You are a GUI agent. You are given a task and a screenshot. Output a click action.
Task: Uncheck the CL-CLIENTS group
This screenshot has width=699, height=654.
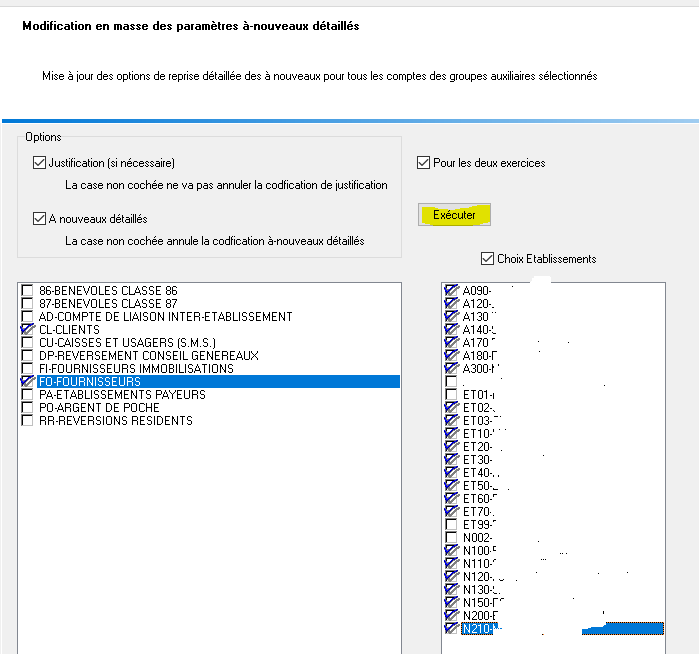[27, 330]
